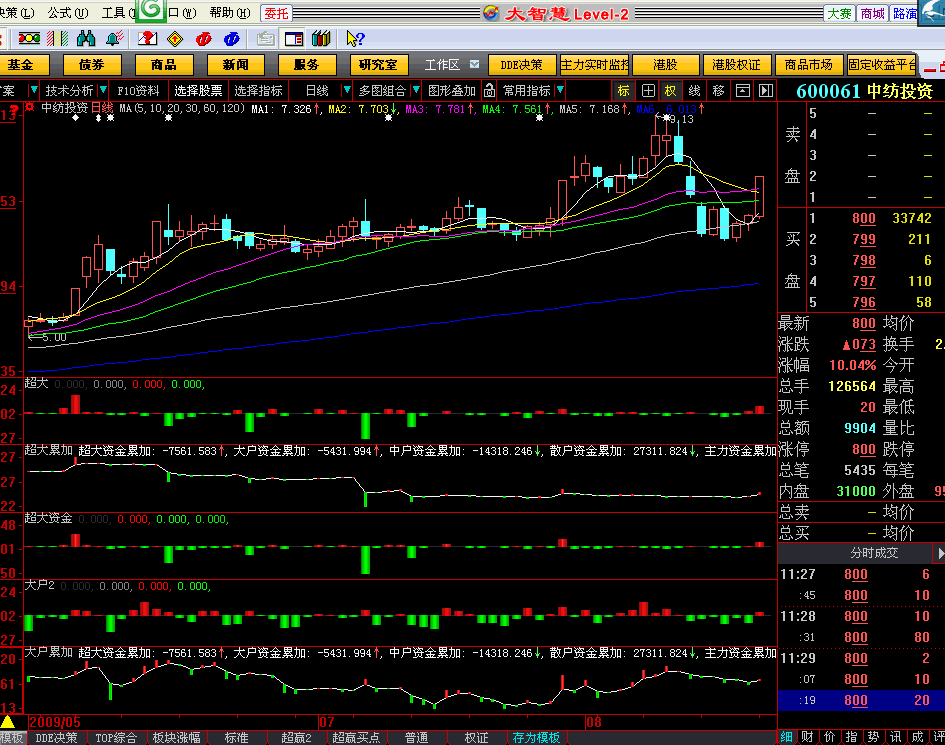Click the 大赛 link at top right
Image resolution: width=945 pixels, height=745 pixels.
(x=839, y=13)
